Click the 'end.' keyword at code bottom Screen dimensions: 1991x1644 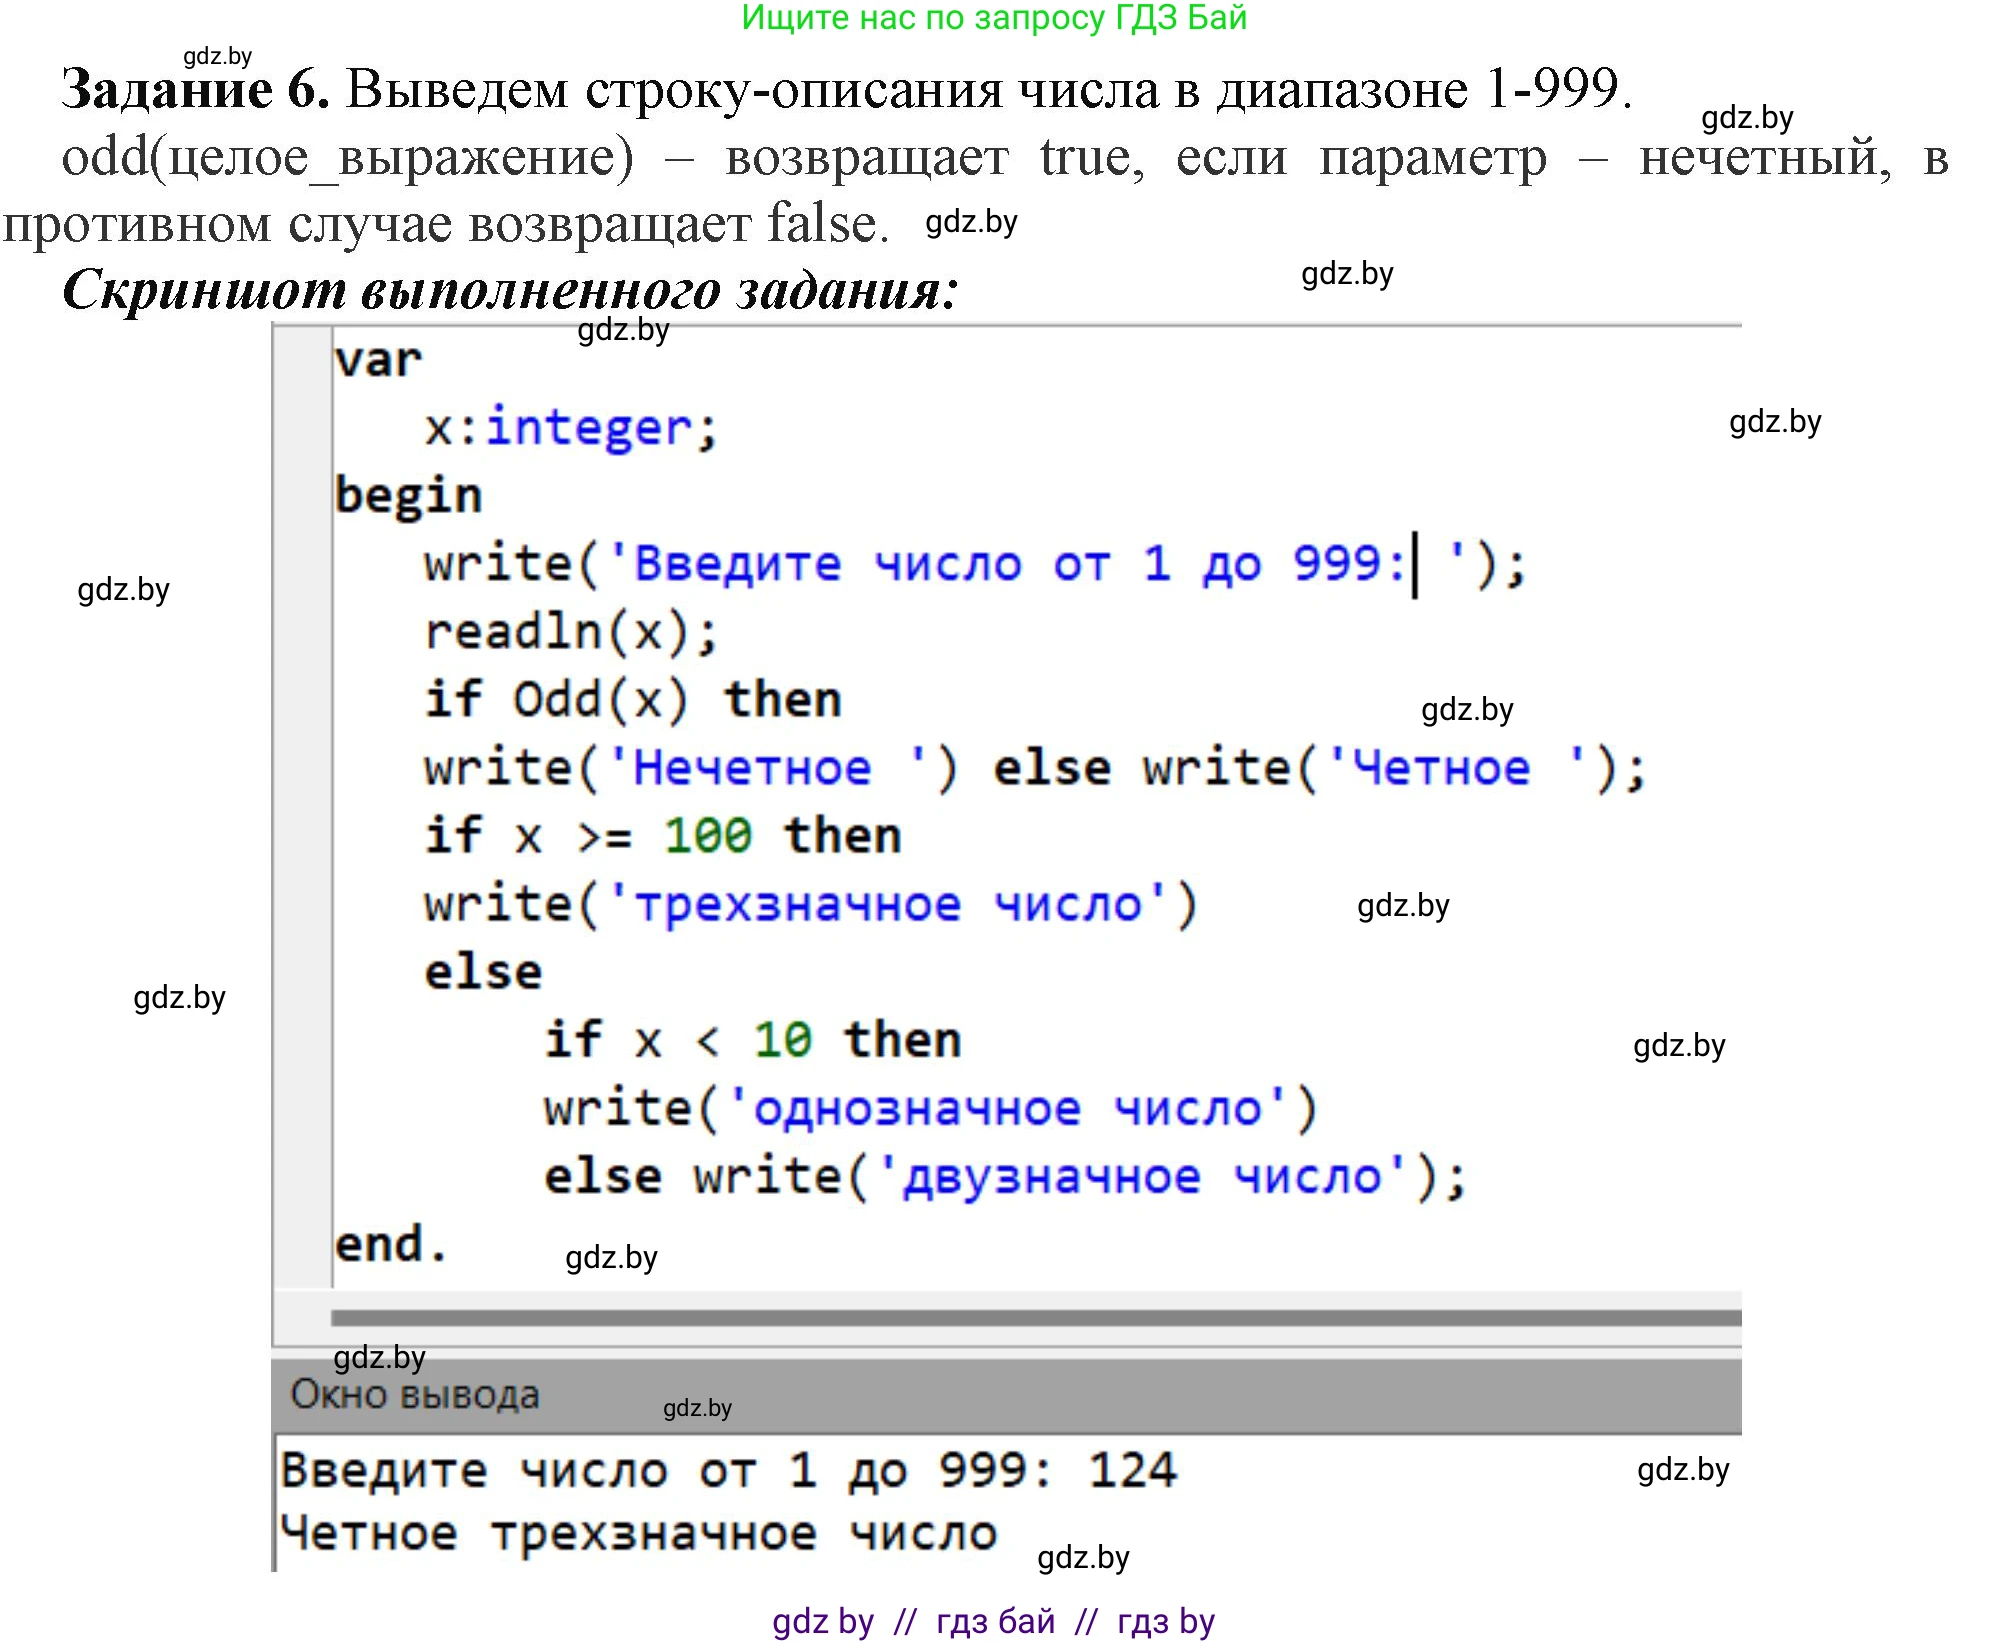tap(390, 1245)
